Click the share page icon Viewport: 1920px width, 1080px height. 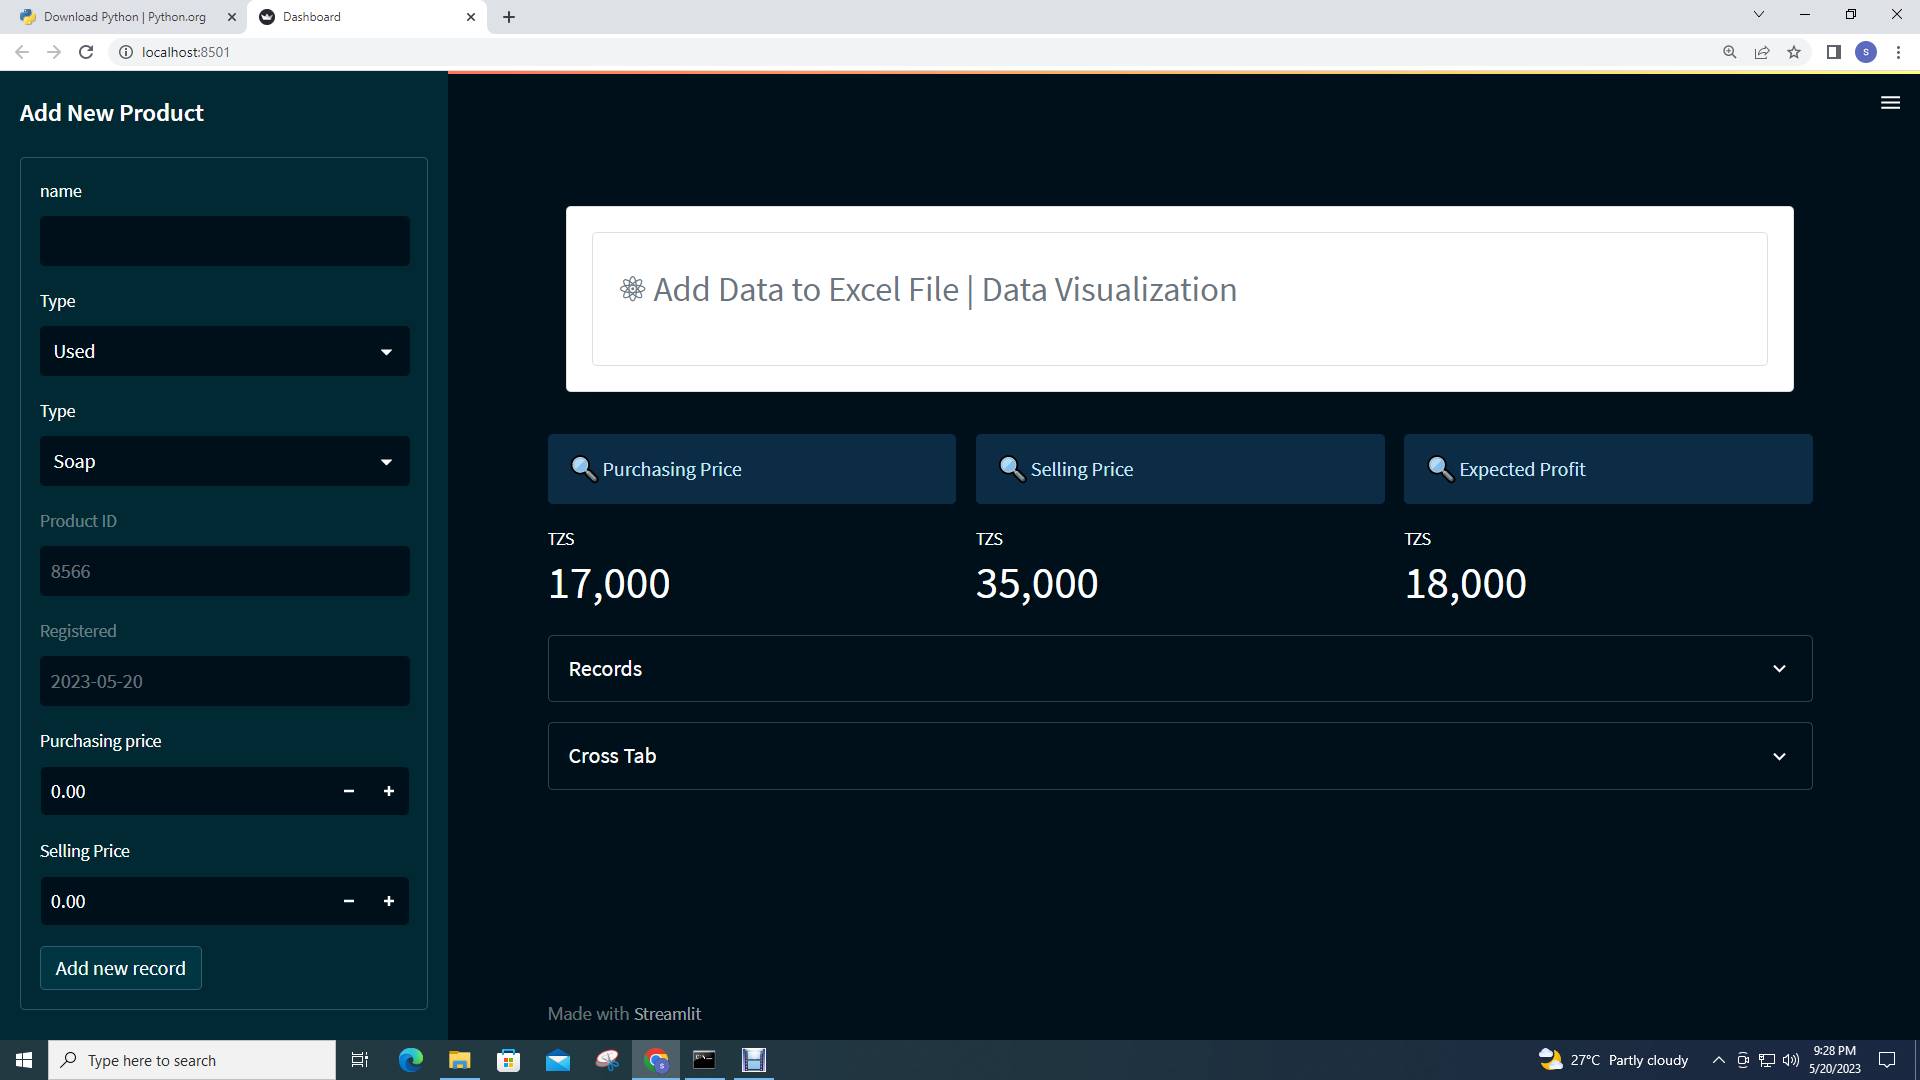1761,52
